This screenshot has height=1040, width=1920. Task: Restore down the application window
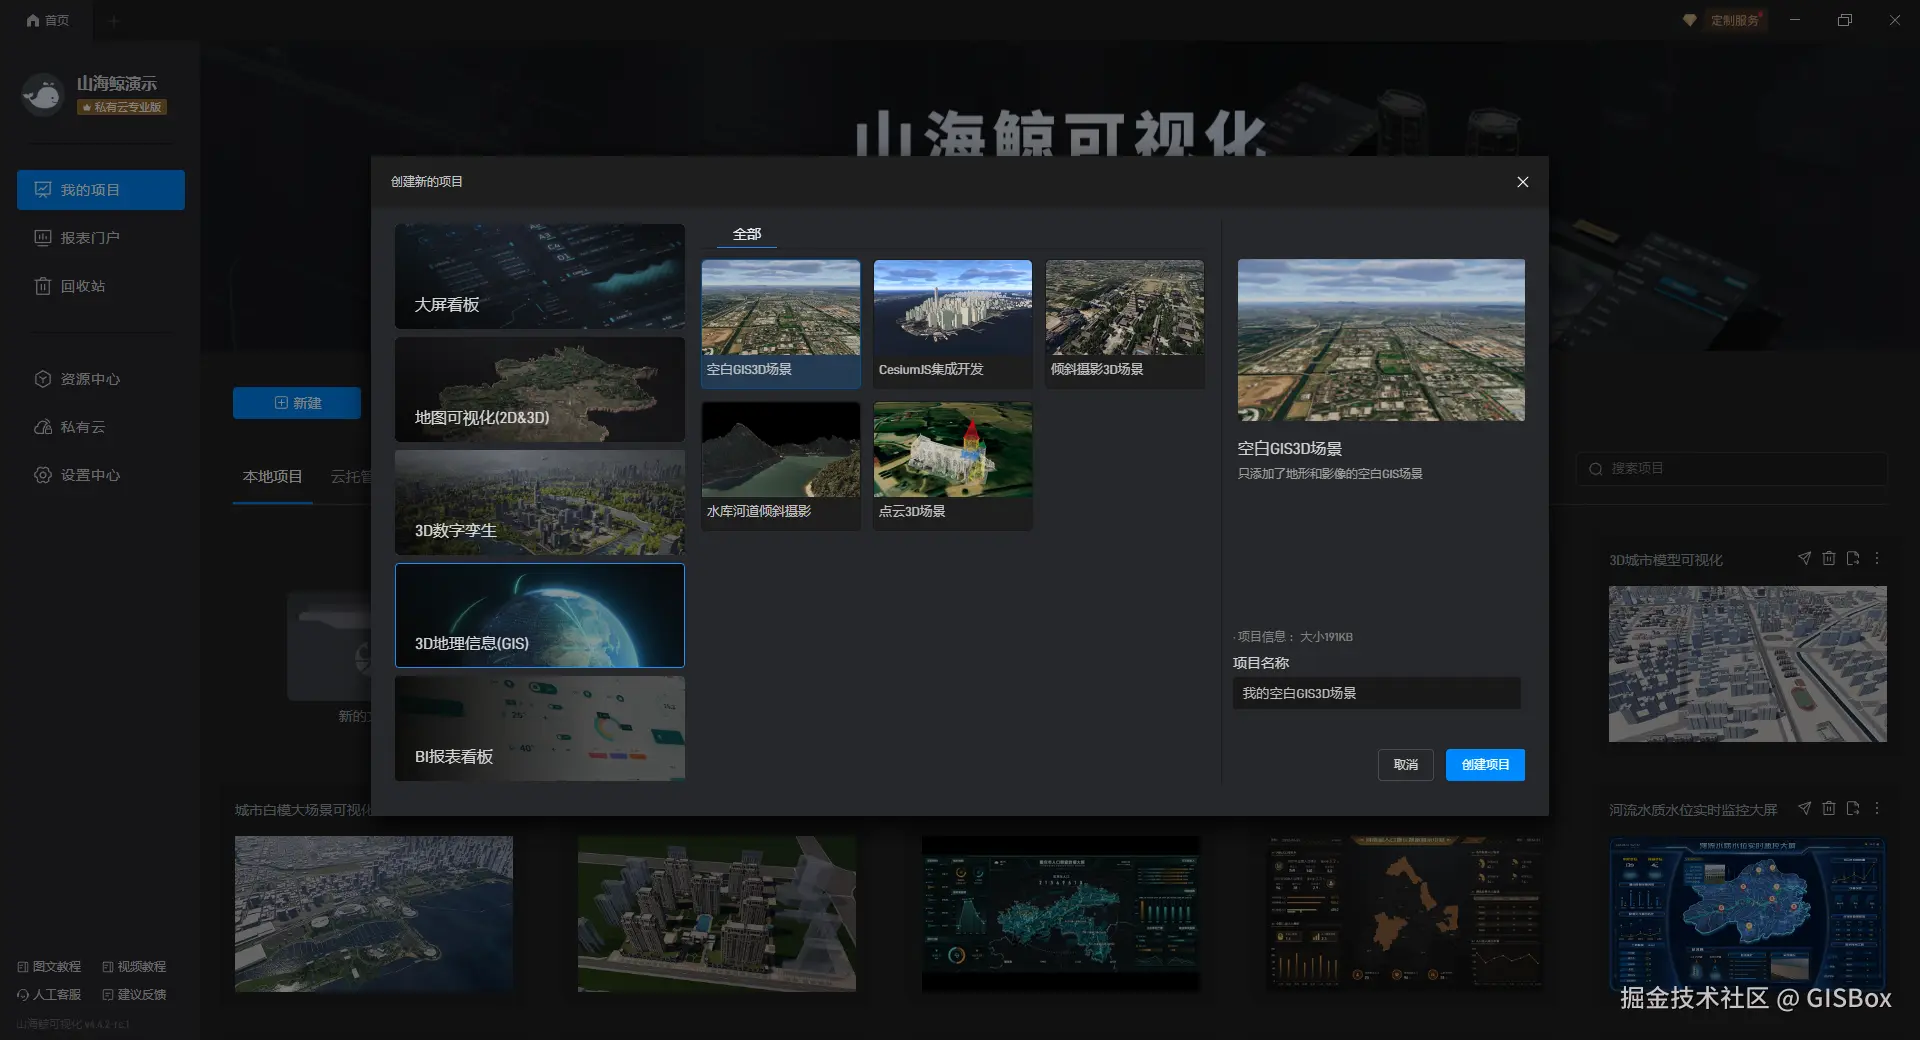(1845, 20)
